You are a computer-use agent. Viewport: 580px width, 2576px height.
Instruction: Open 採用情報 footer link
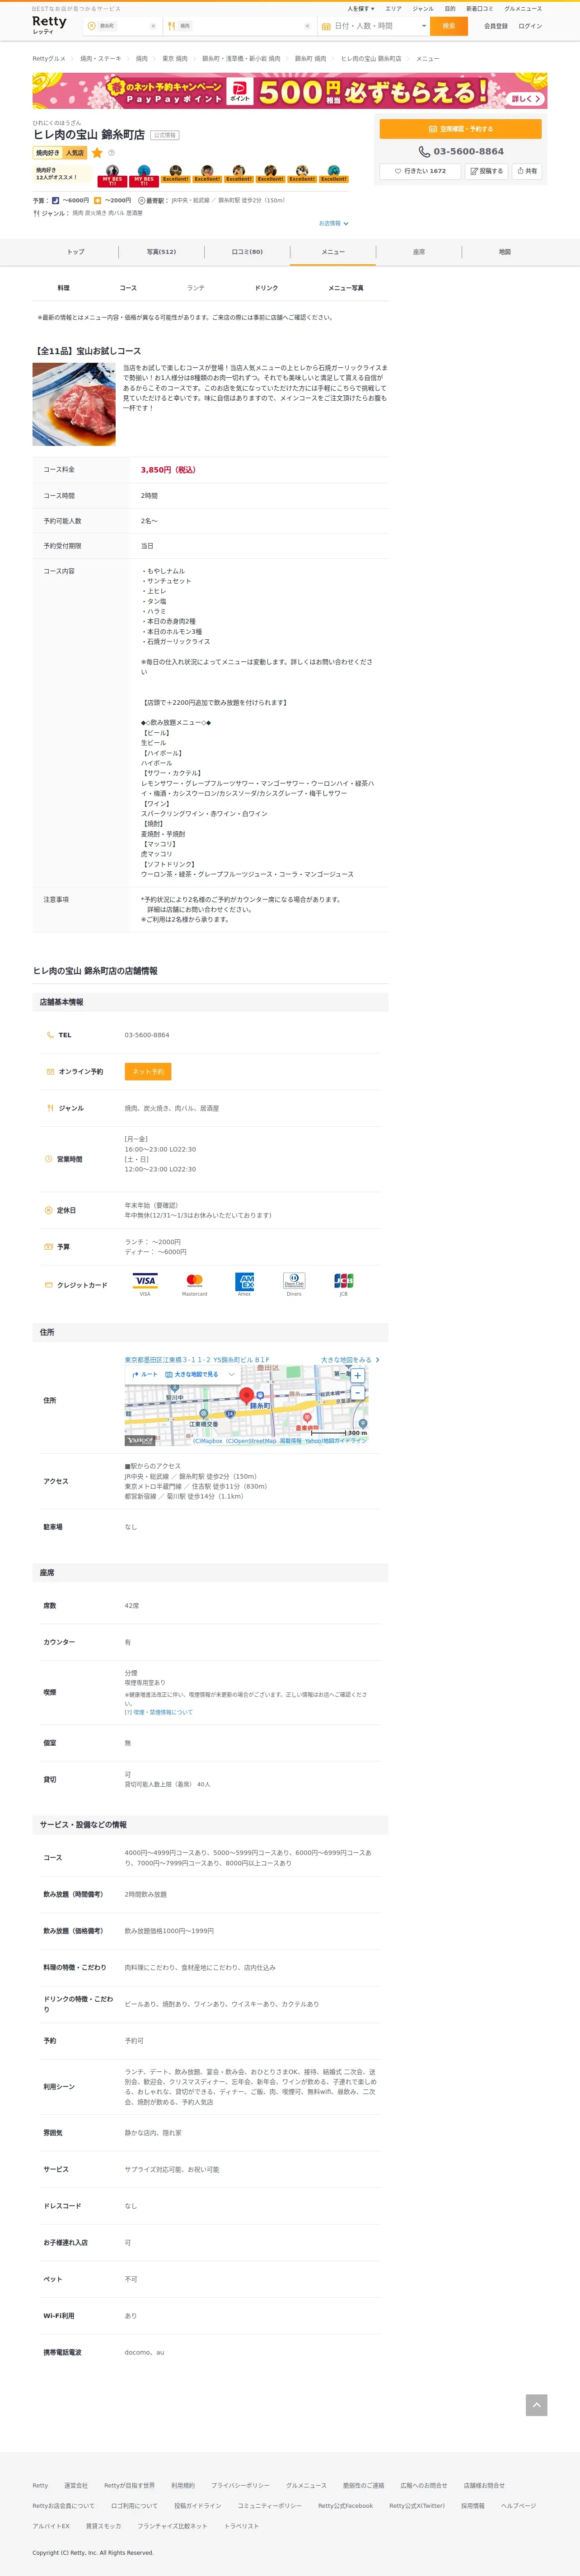472,2506
